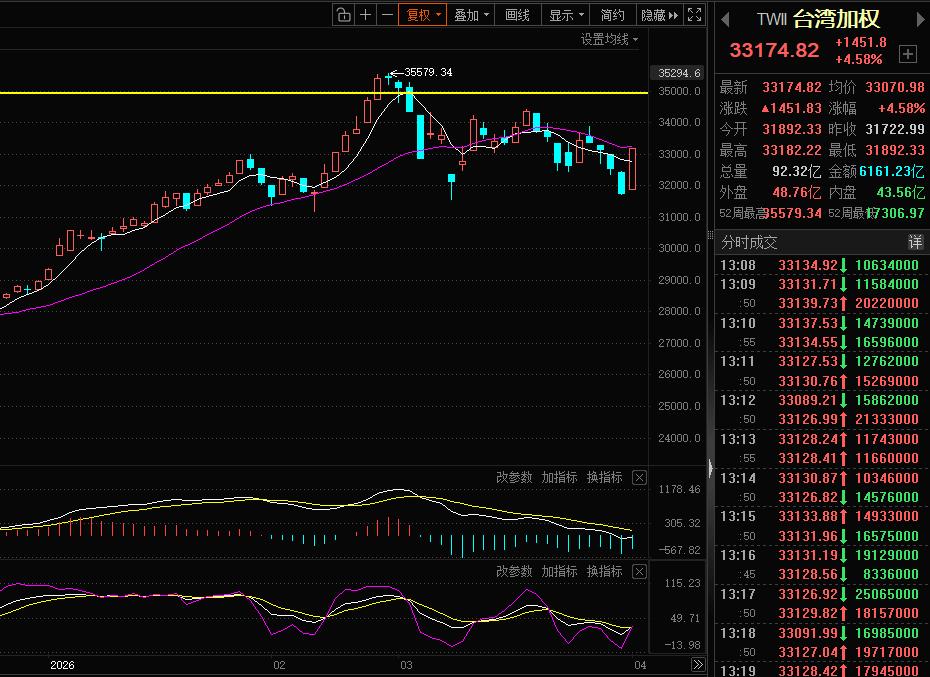Click 换指标 in MACD indicator panel
The width and height of the screenshot is (930, 677).
[x=604, y=477]
